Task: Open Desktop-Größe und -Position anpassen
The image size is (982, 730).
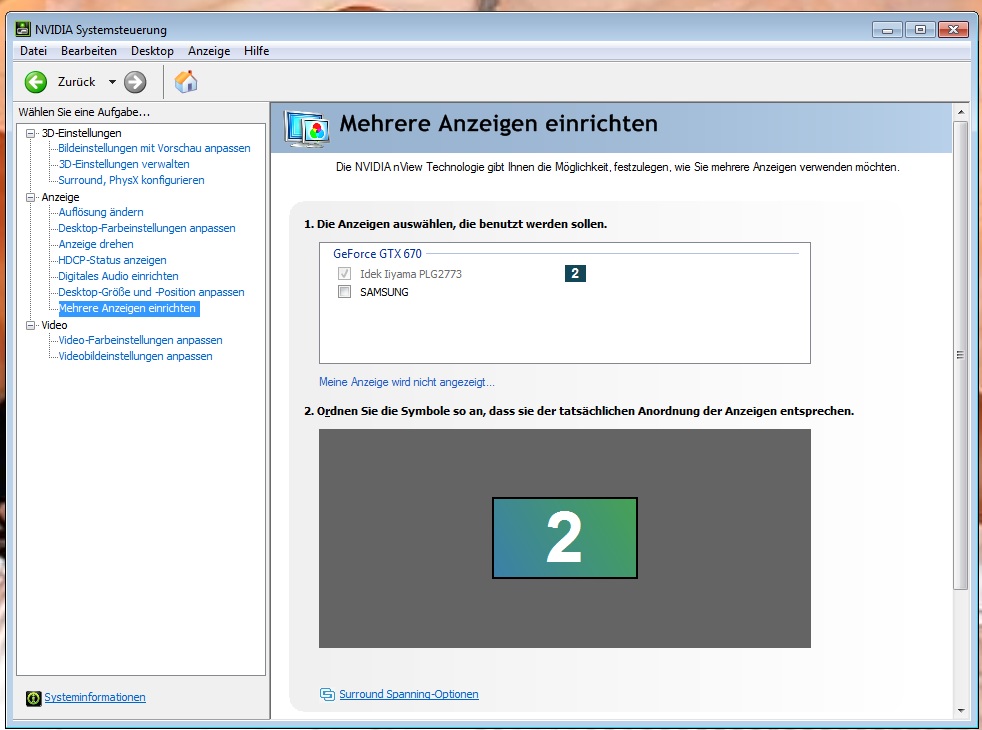Action: [x=152, y=292]
